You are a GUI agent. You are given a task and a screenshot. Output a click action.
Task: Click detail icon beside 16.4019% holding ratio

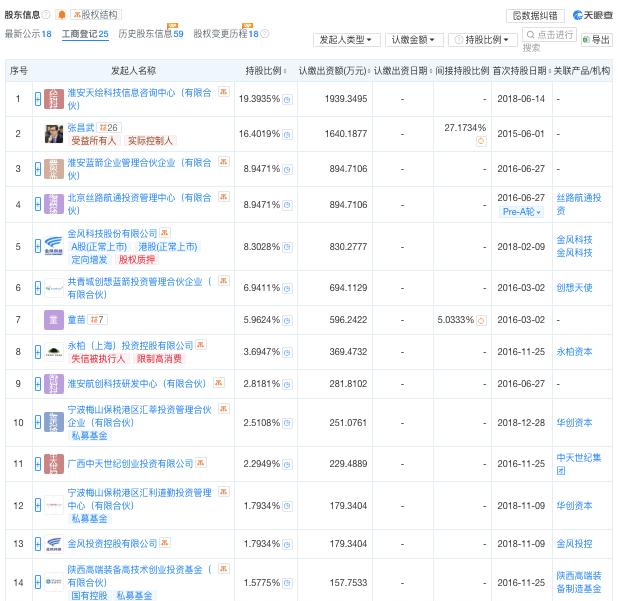[287, 134]
